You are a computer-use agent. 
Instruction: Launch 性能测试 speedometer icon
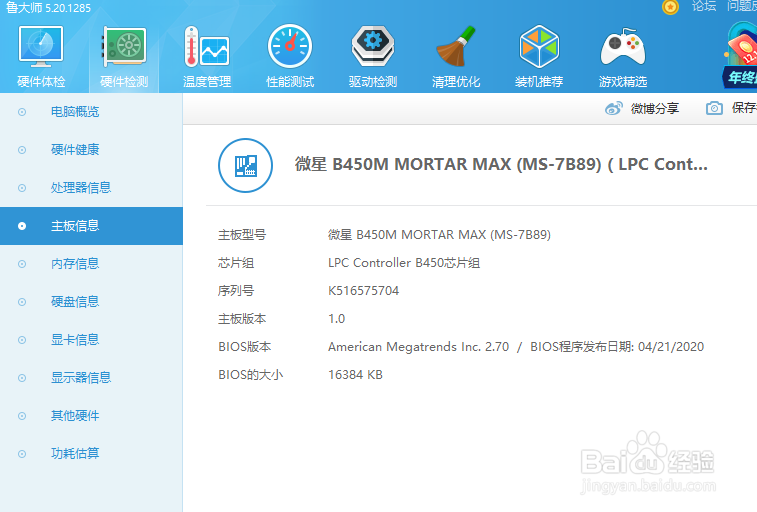pyautogui.click(x=290, y=46)
